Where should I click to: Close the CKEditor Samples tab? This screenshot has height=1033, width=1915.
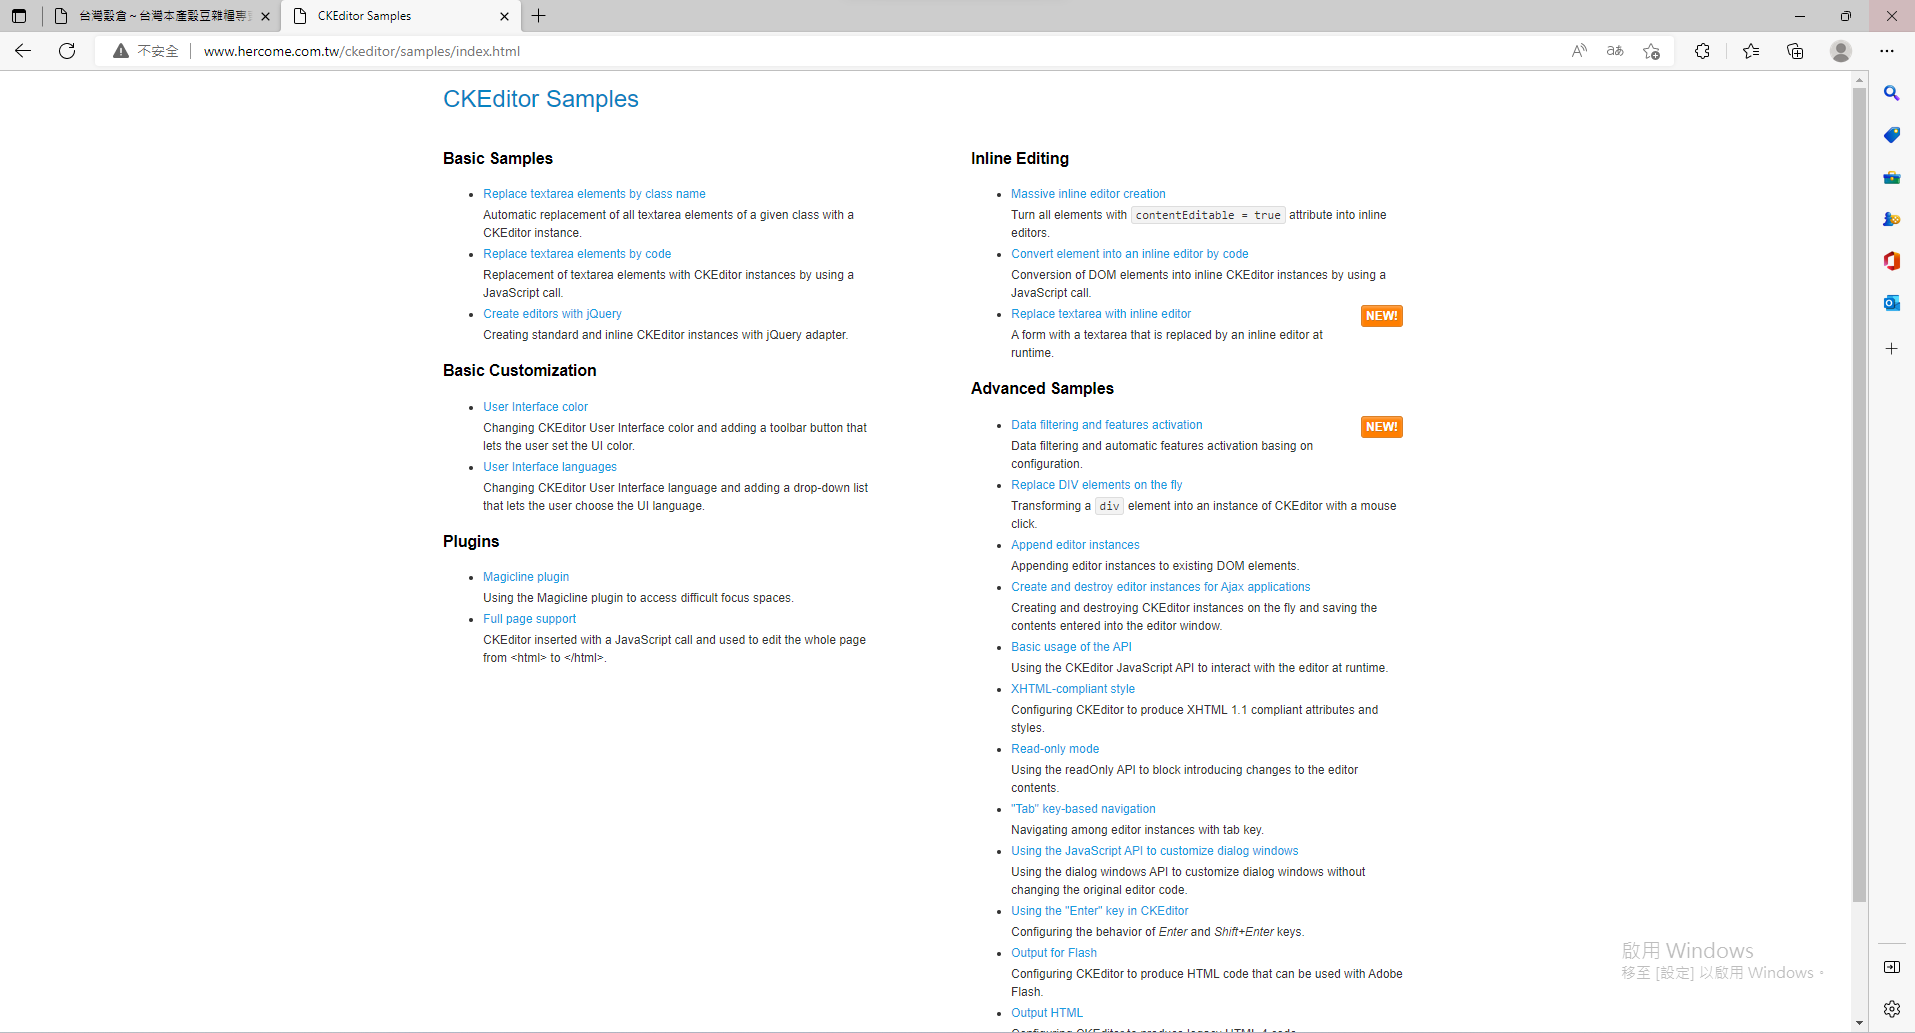pos(504,16)
